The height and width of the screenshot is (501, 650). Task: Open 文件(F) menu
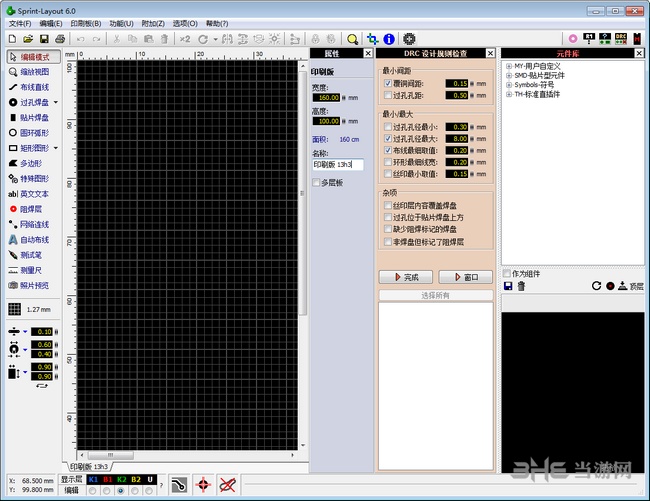click(20, 24)
